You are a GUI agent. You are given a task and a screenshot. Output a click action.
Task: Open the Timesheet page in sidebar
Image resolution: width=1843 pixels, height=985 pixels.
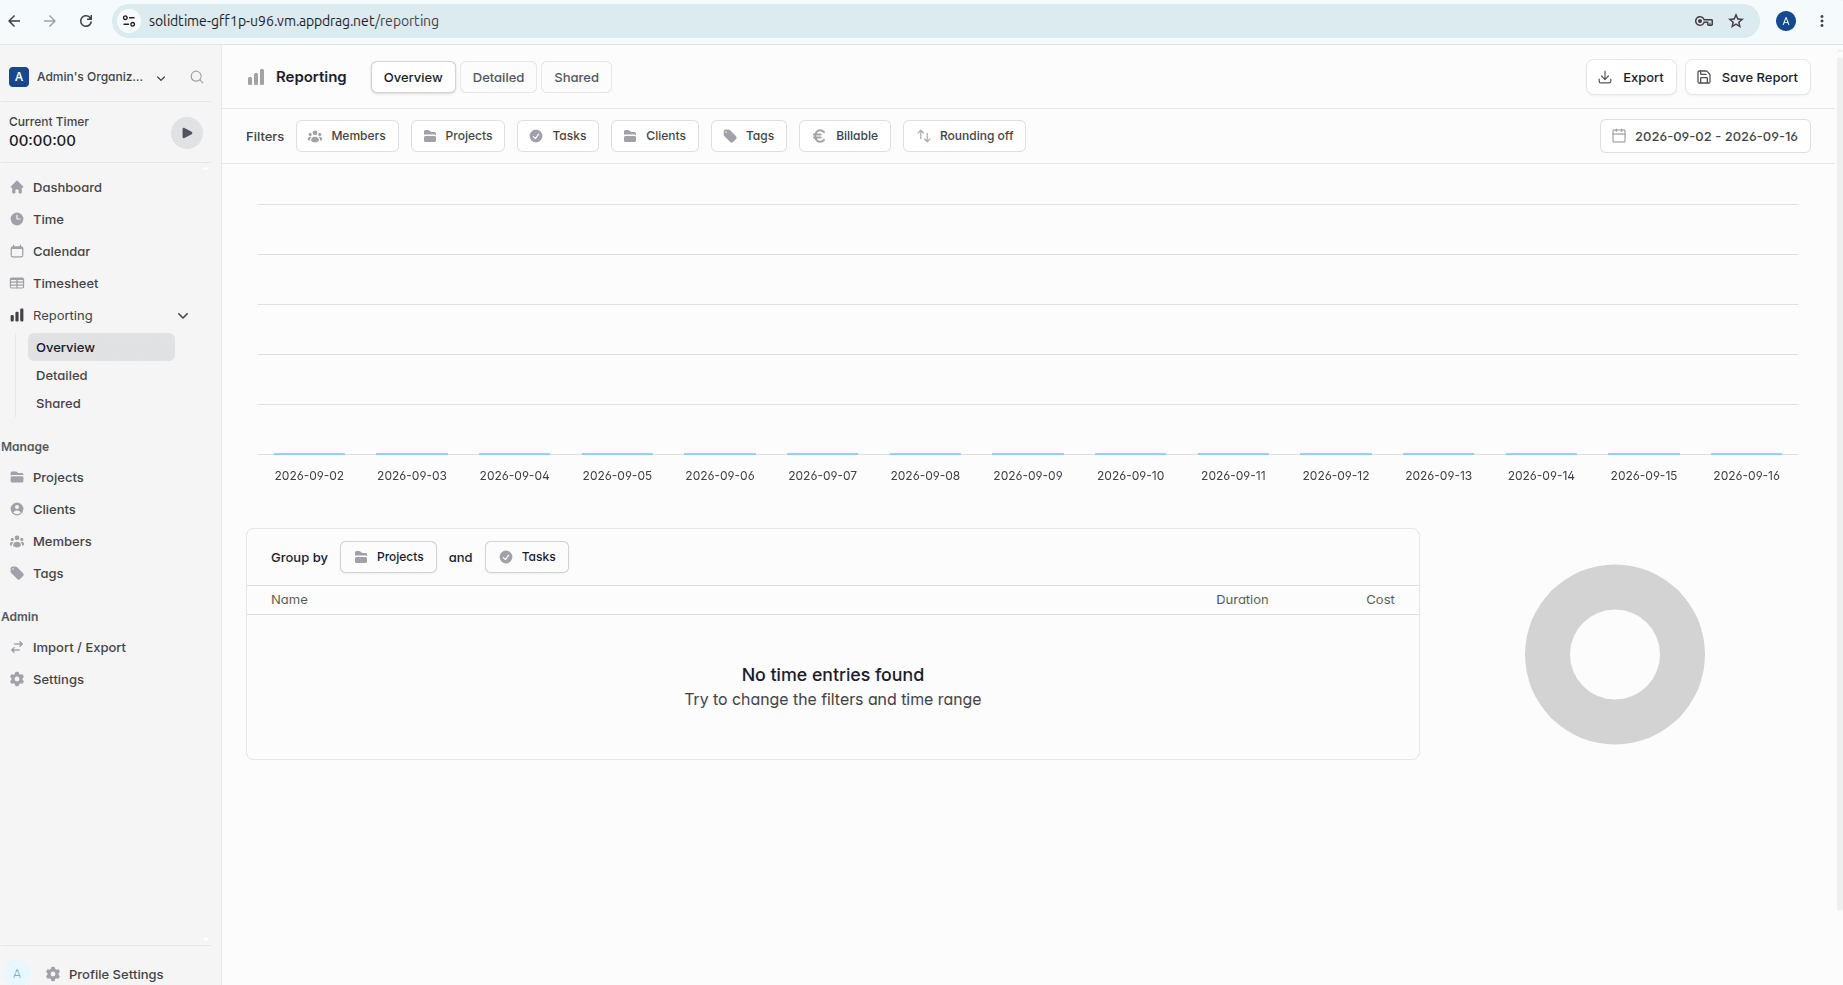click(x=65, y=283)
